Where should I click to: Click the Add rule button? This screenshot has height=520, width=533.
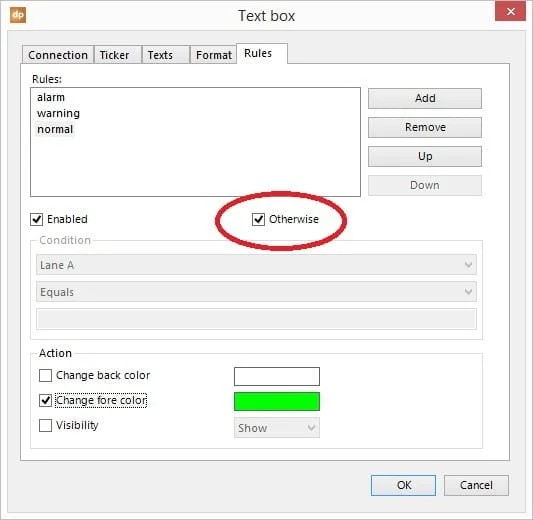pyautogui.click(x=425, y=98)
